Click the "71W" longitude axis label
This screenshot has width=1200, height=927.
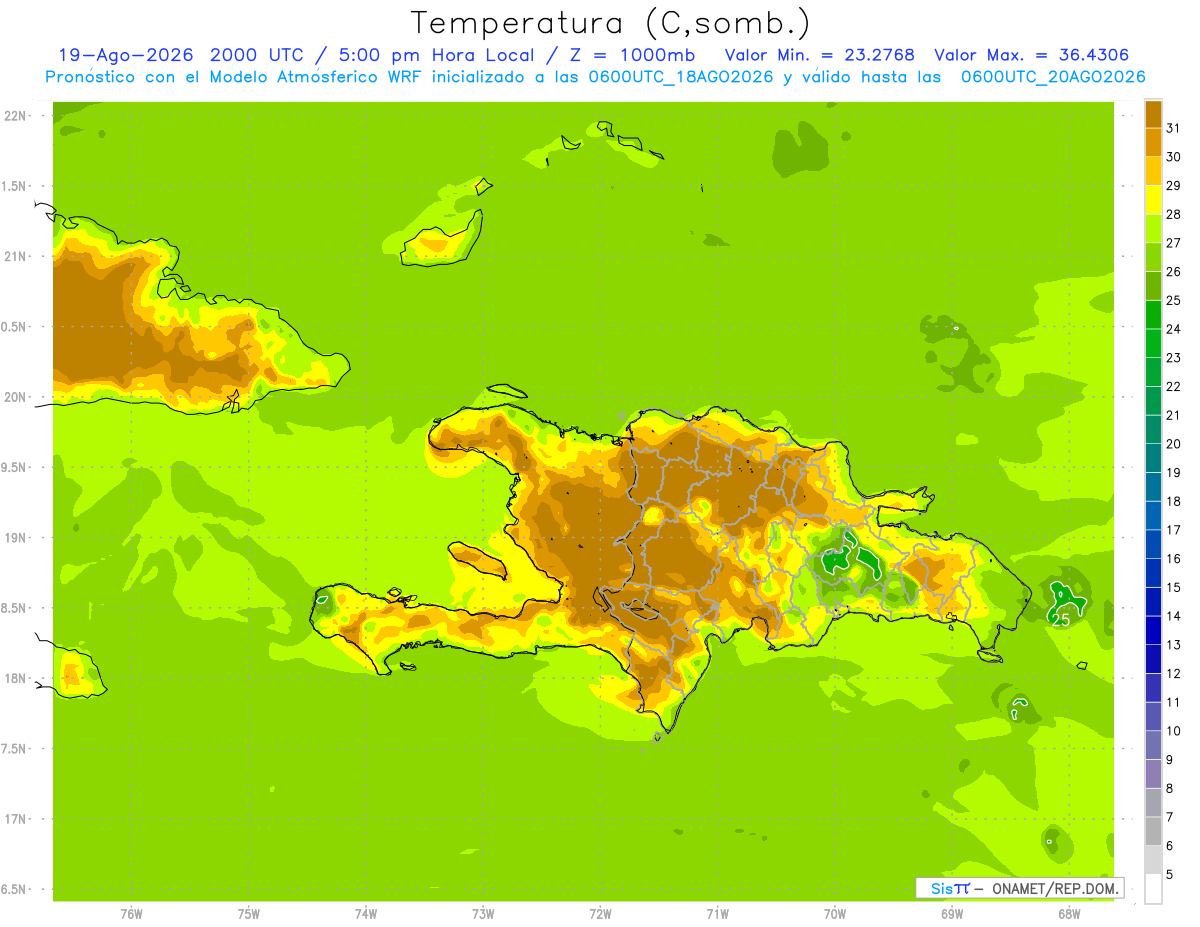(717, 914)
